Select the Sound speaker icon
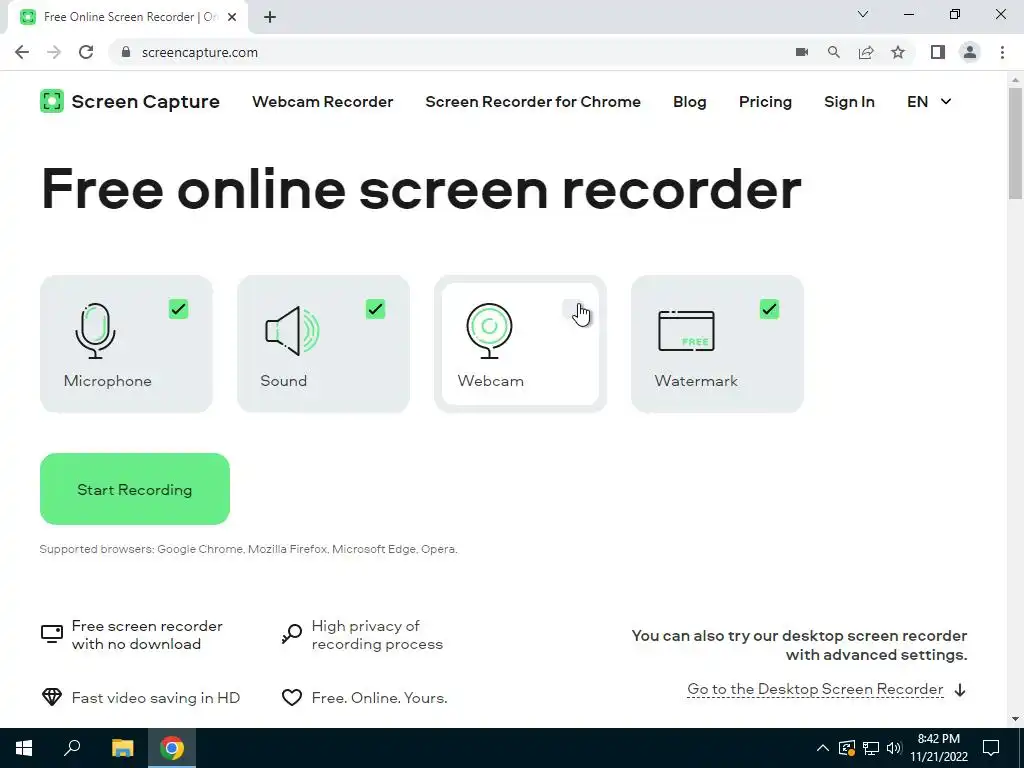 click(x=292, y=330)
